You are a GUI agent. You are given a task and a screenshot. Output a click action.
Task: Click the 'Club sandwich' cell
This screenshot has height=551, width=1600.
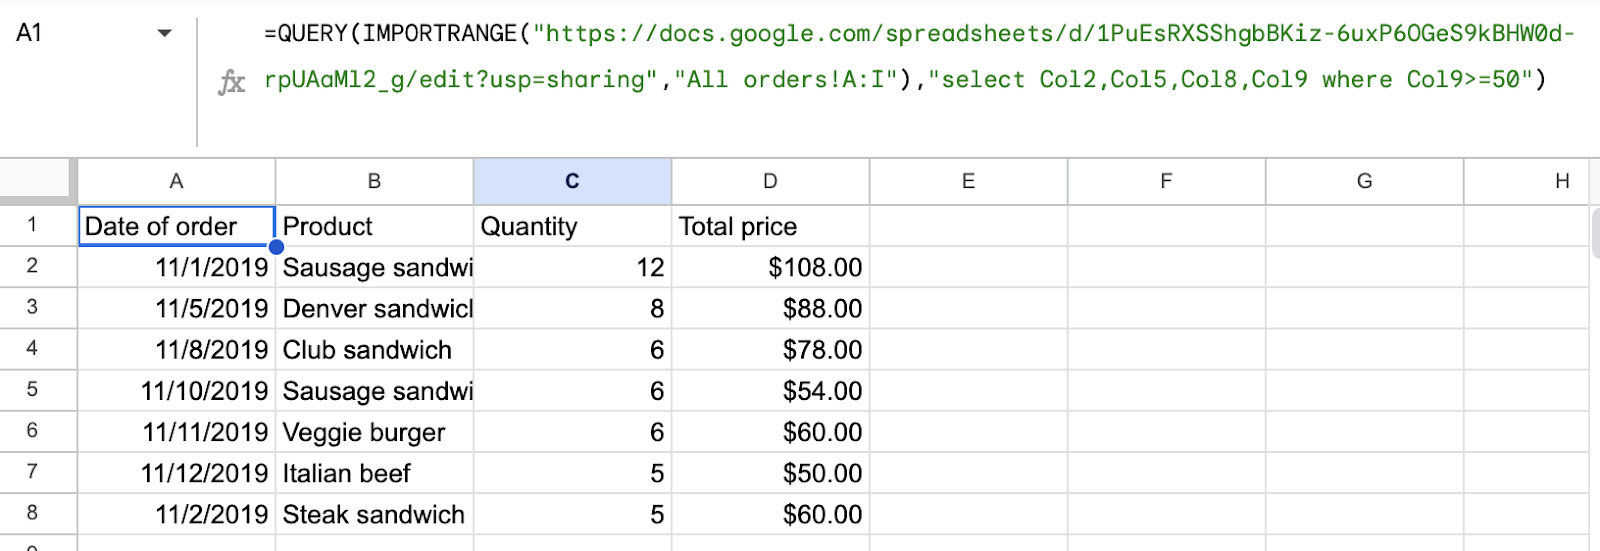click(374, 349)
